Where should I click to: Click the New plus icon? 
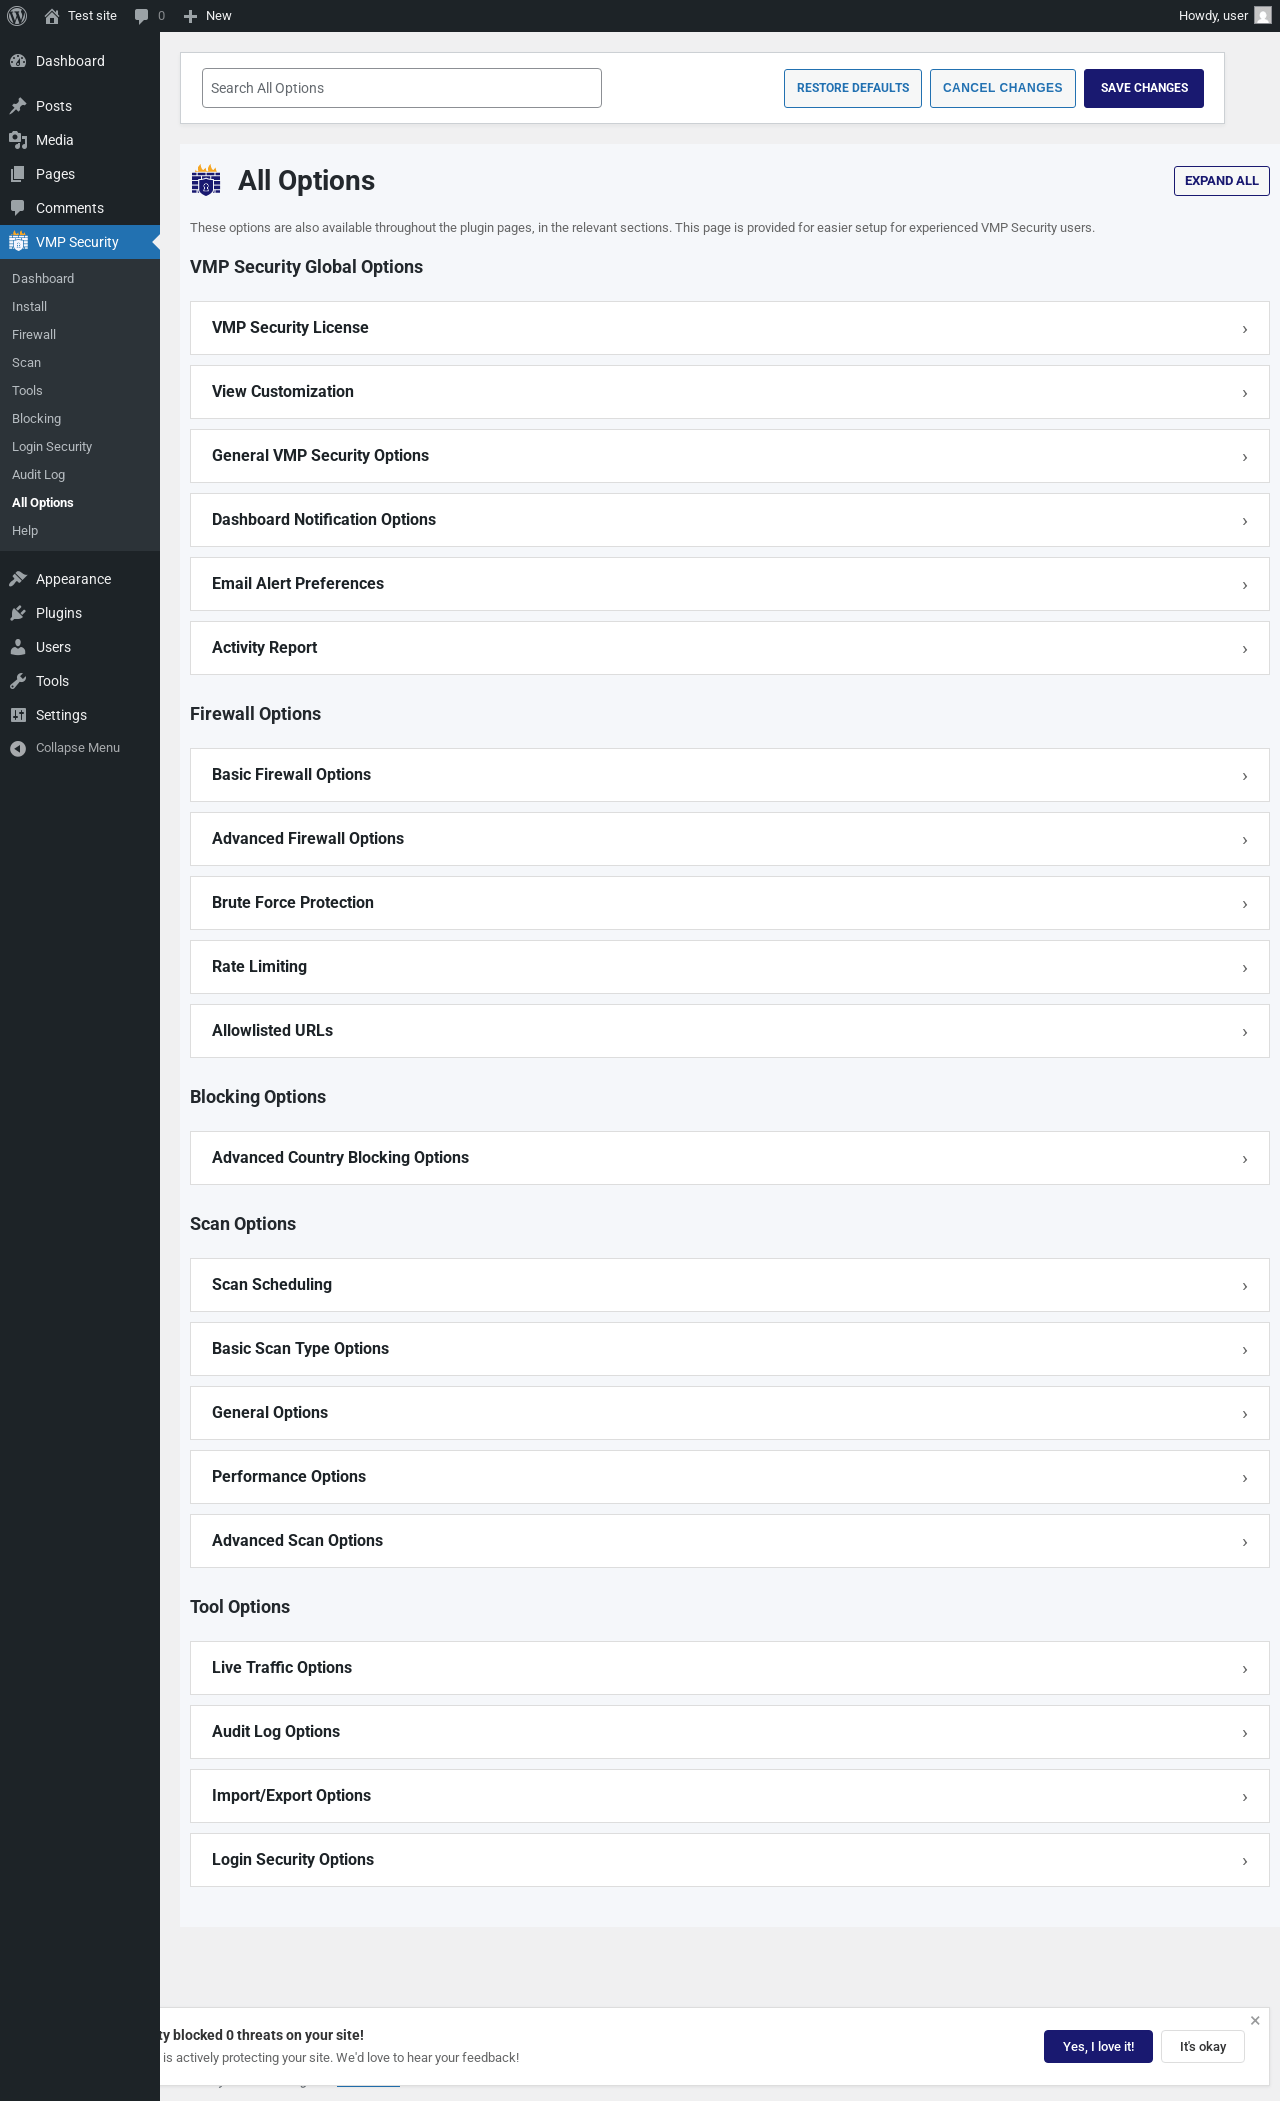(x=190, y=16)
